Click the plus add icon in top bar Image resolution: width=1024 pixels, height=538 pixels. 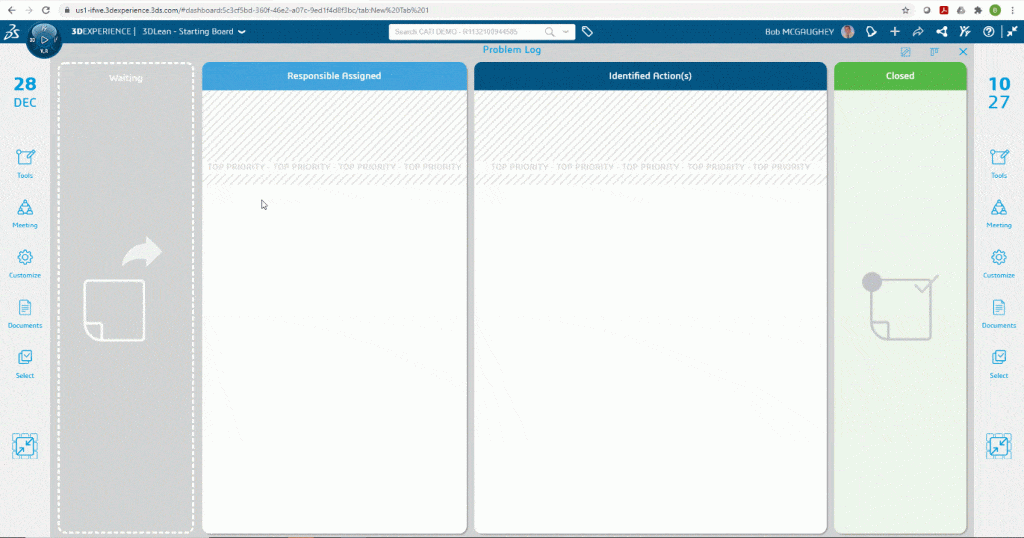tap(895, 32)
